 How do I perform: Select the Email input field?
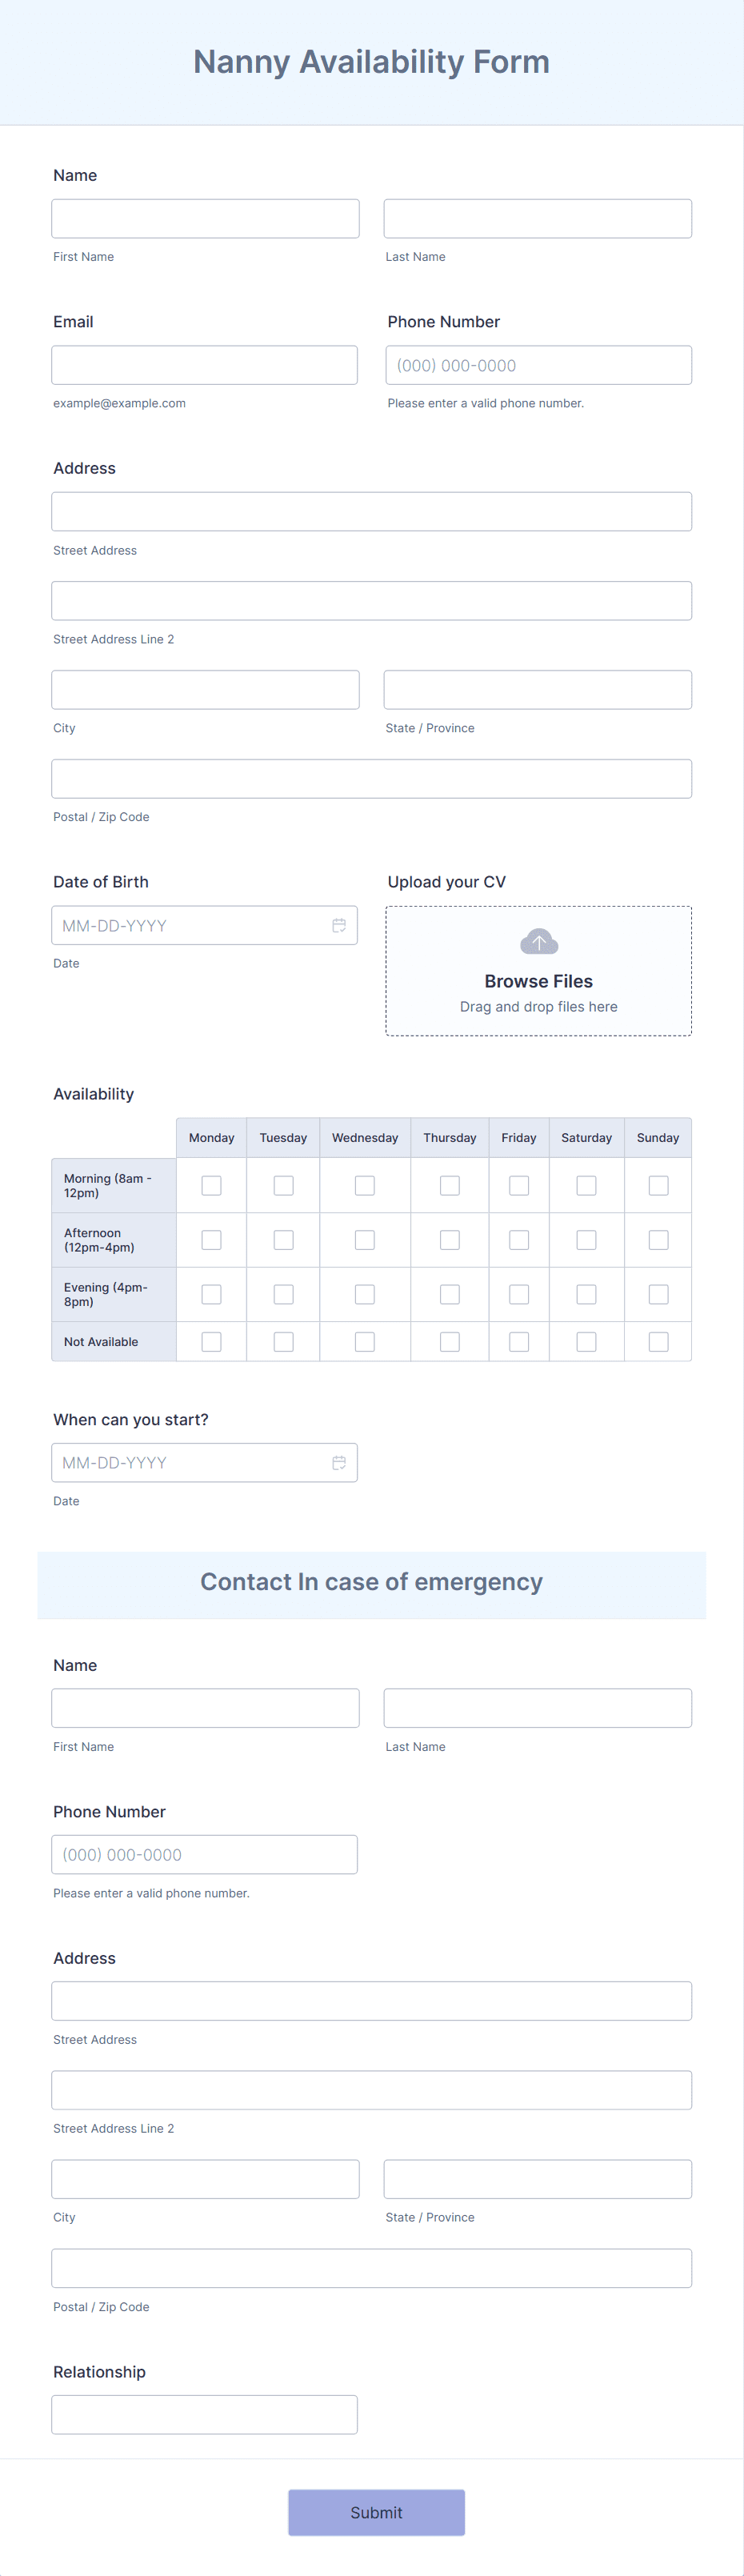(204, 364)
